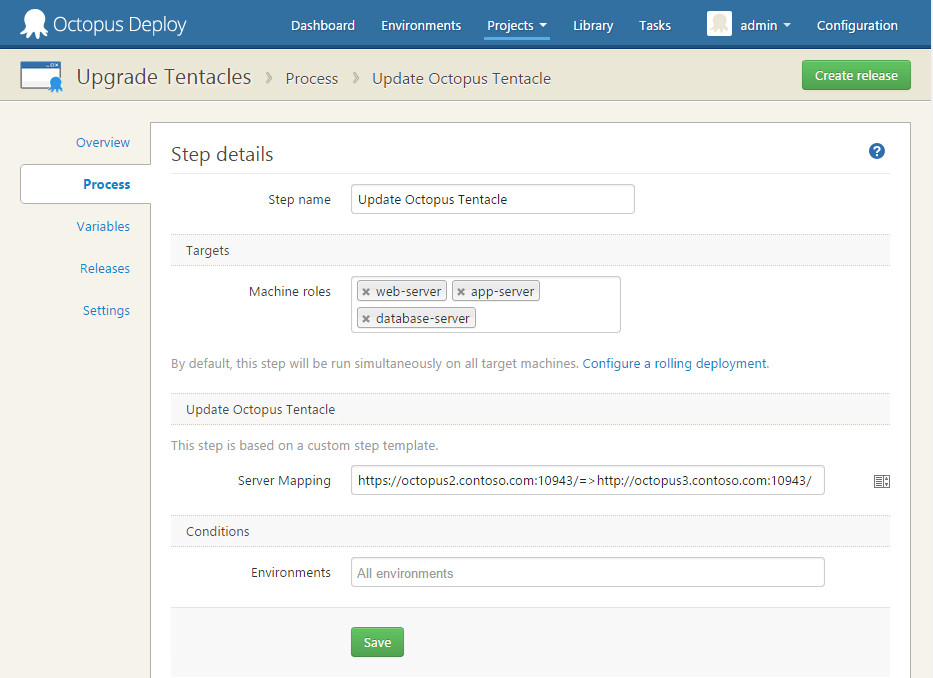This screenshot has width=933, height=678.
Task: Click the Create release button
Action: point(855,75)
